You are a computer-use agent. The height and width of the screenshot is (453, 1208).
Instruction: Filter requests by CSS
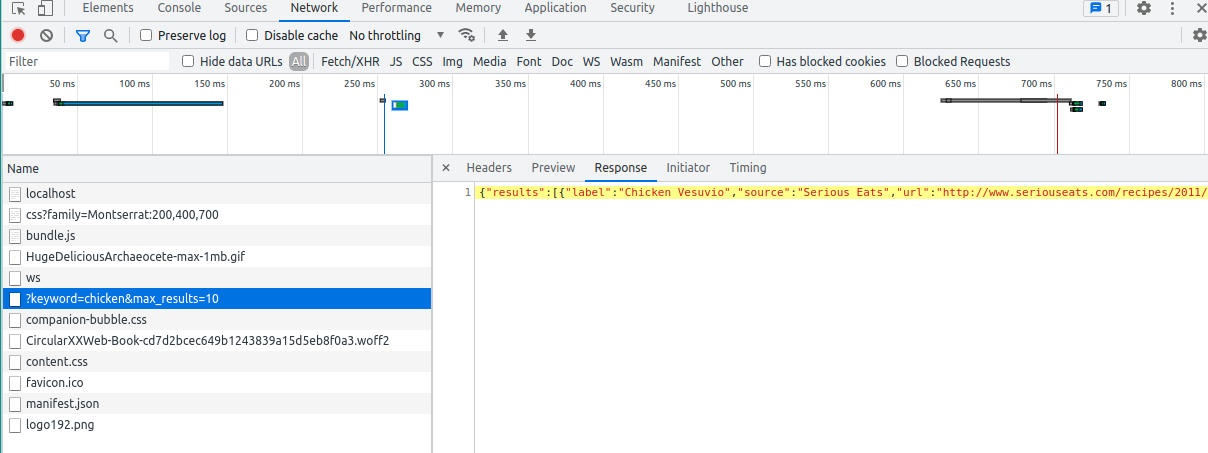422,61
